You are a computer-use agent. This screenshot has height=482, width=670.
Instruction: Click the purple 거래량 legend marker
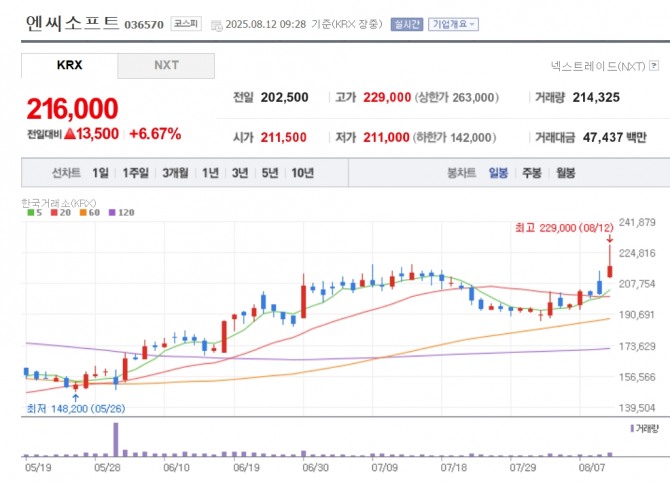(632, 428)
